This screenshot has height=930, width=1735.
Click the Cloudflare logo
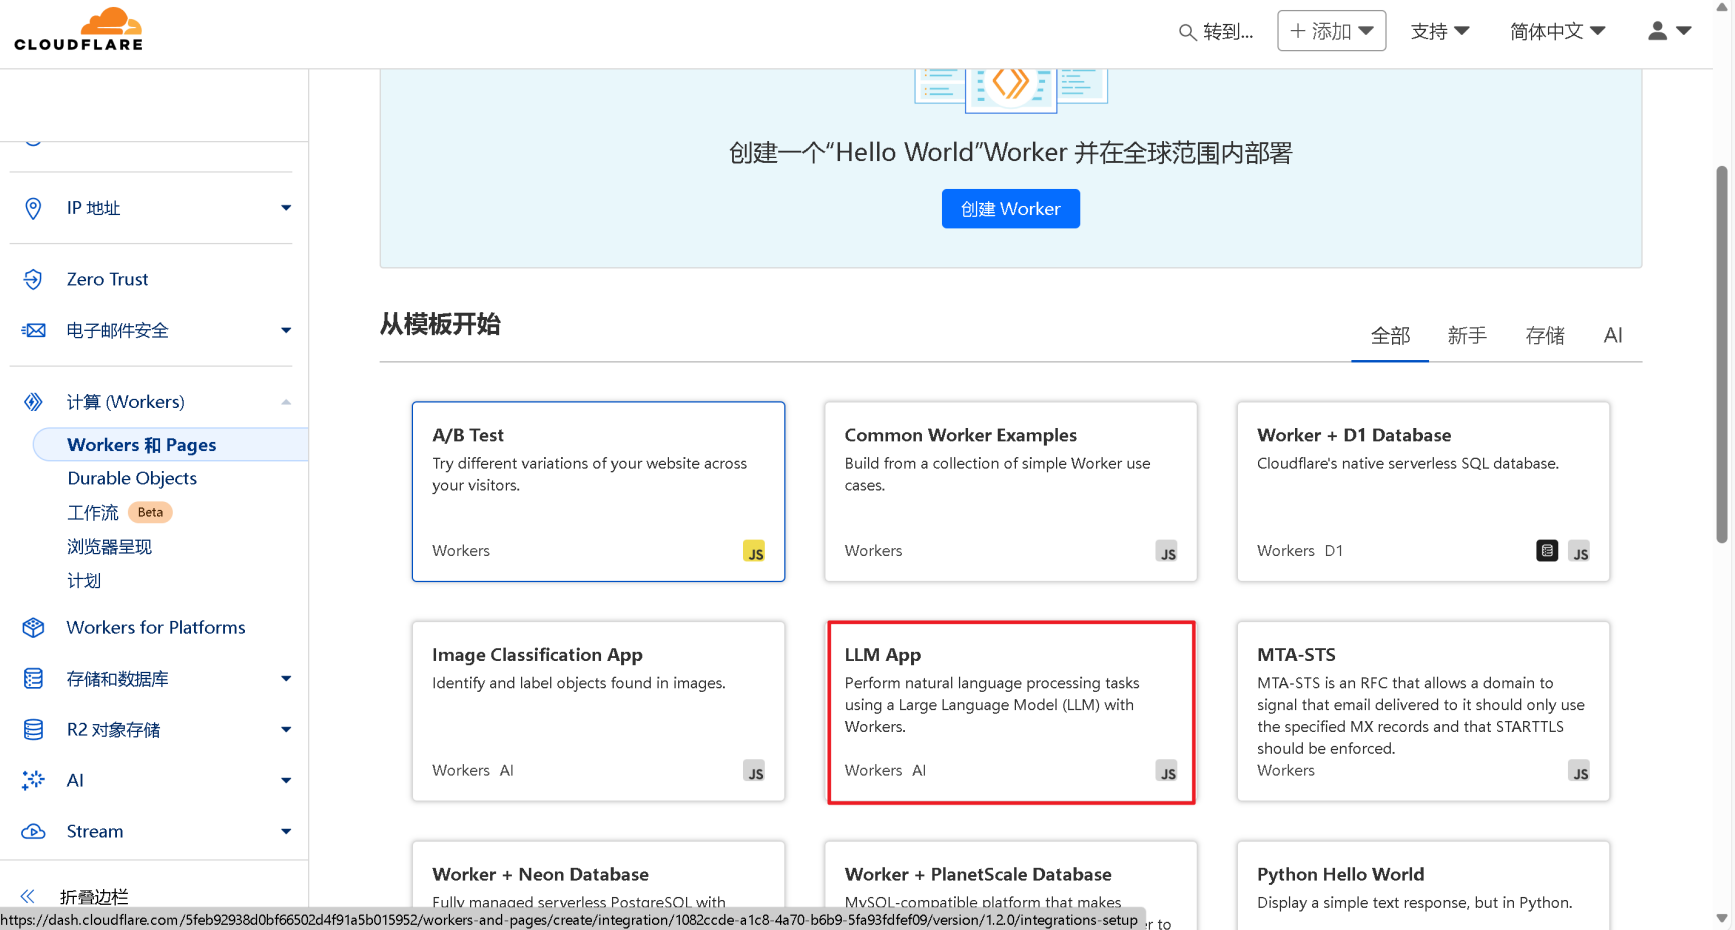click(78, 30)
